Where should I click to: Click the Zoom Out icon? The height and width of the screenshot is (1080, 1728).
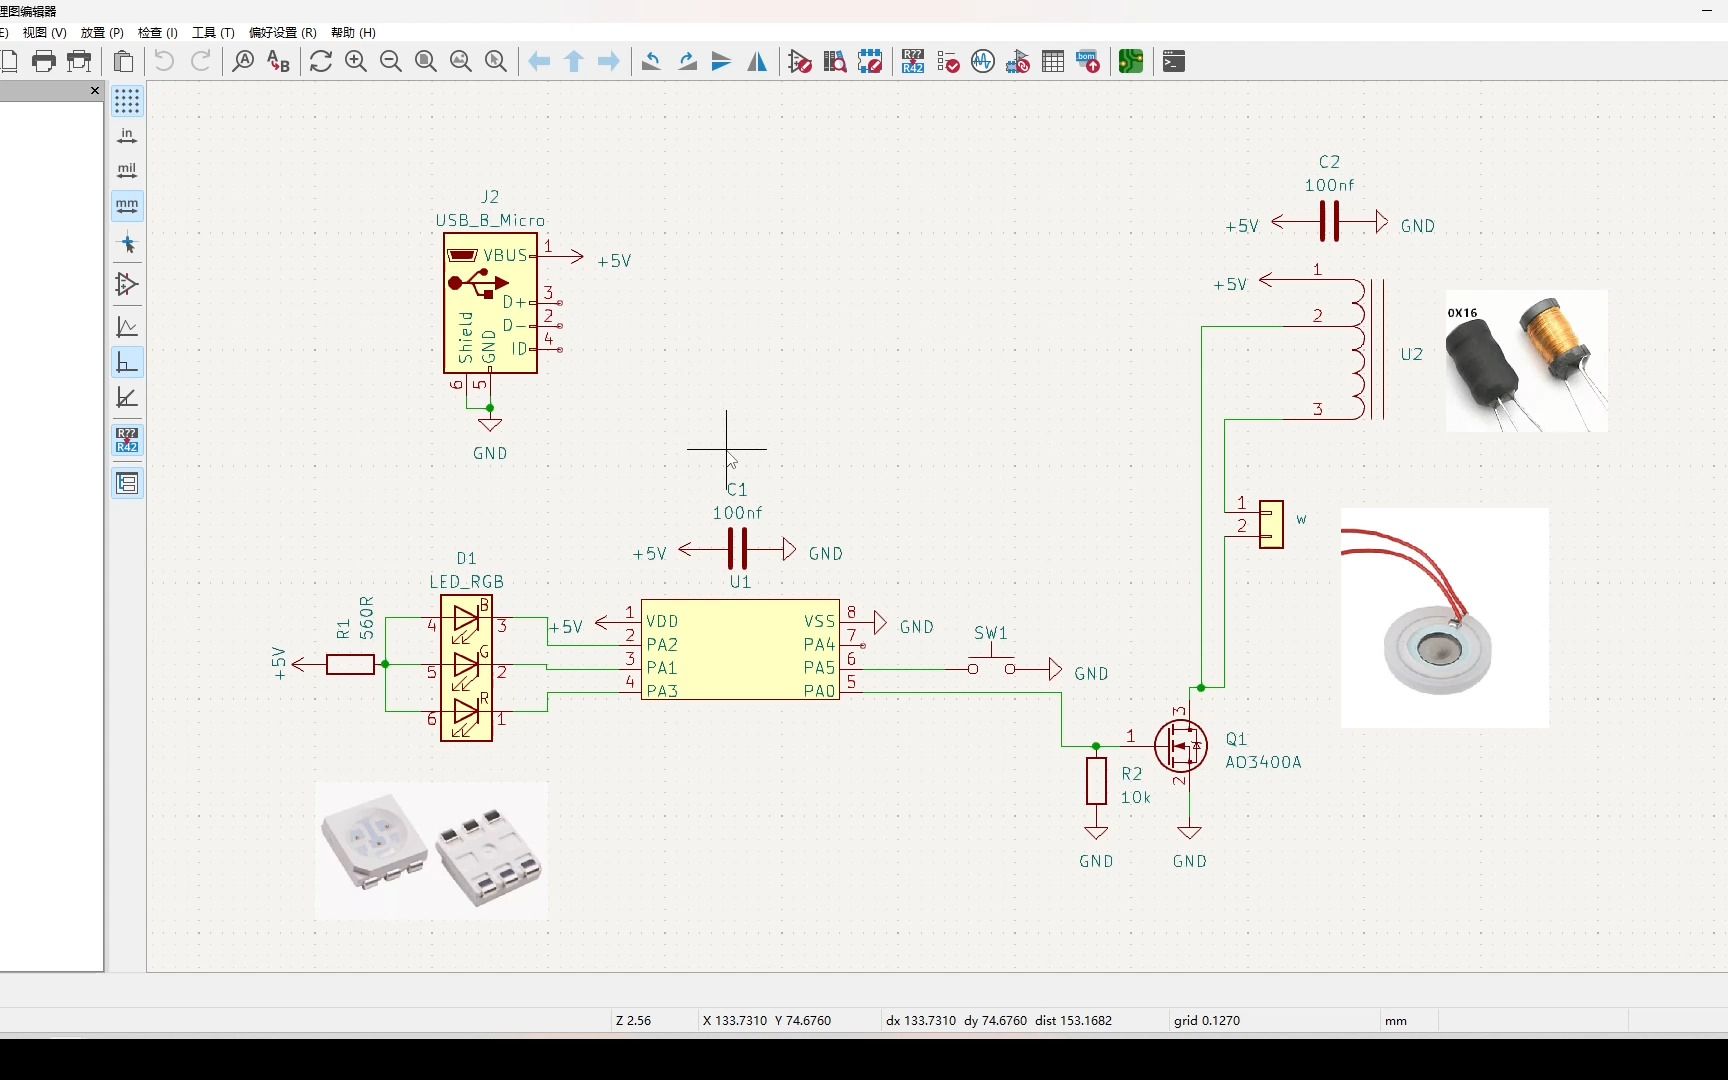click(391, 62)
